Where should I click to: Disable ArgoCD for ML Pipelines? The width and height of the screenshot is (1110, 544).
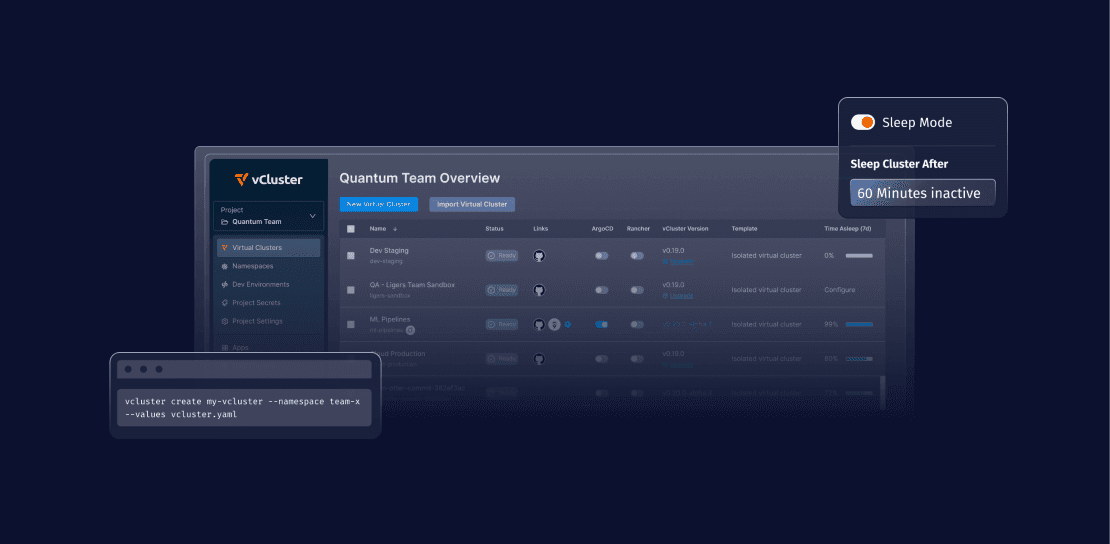[602, 324]
